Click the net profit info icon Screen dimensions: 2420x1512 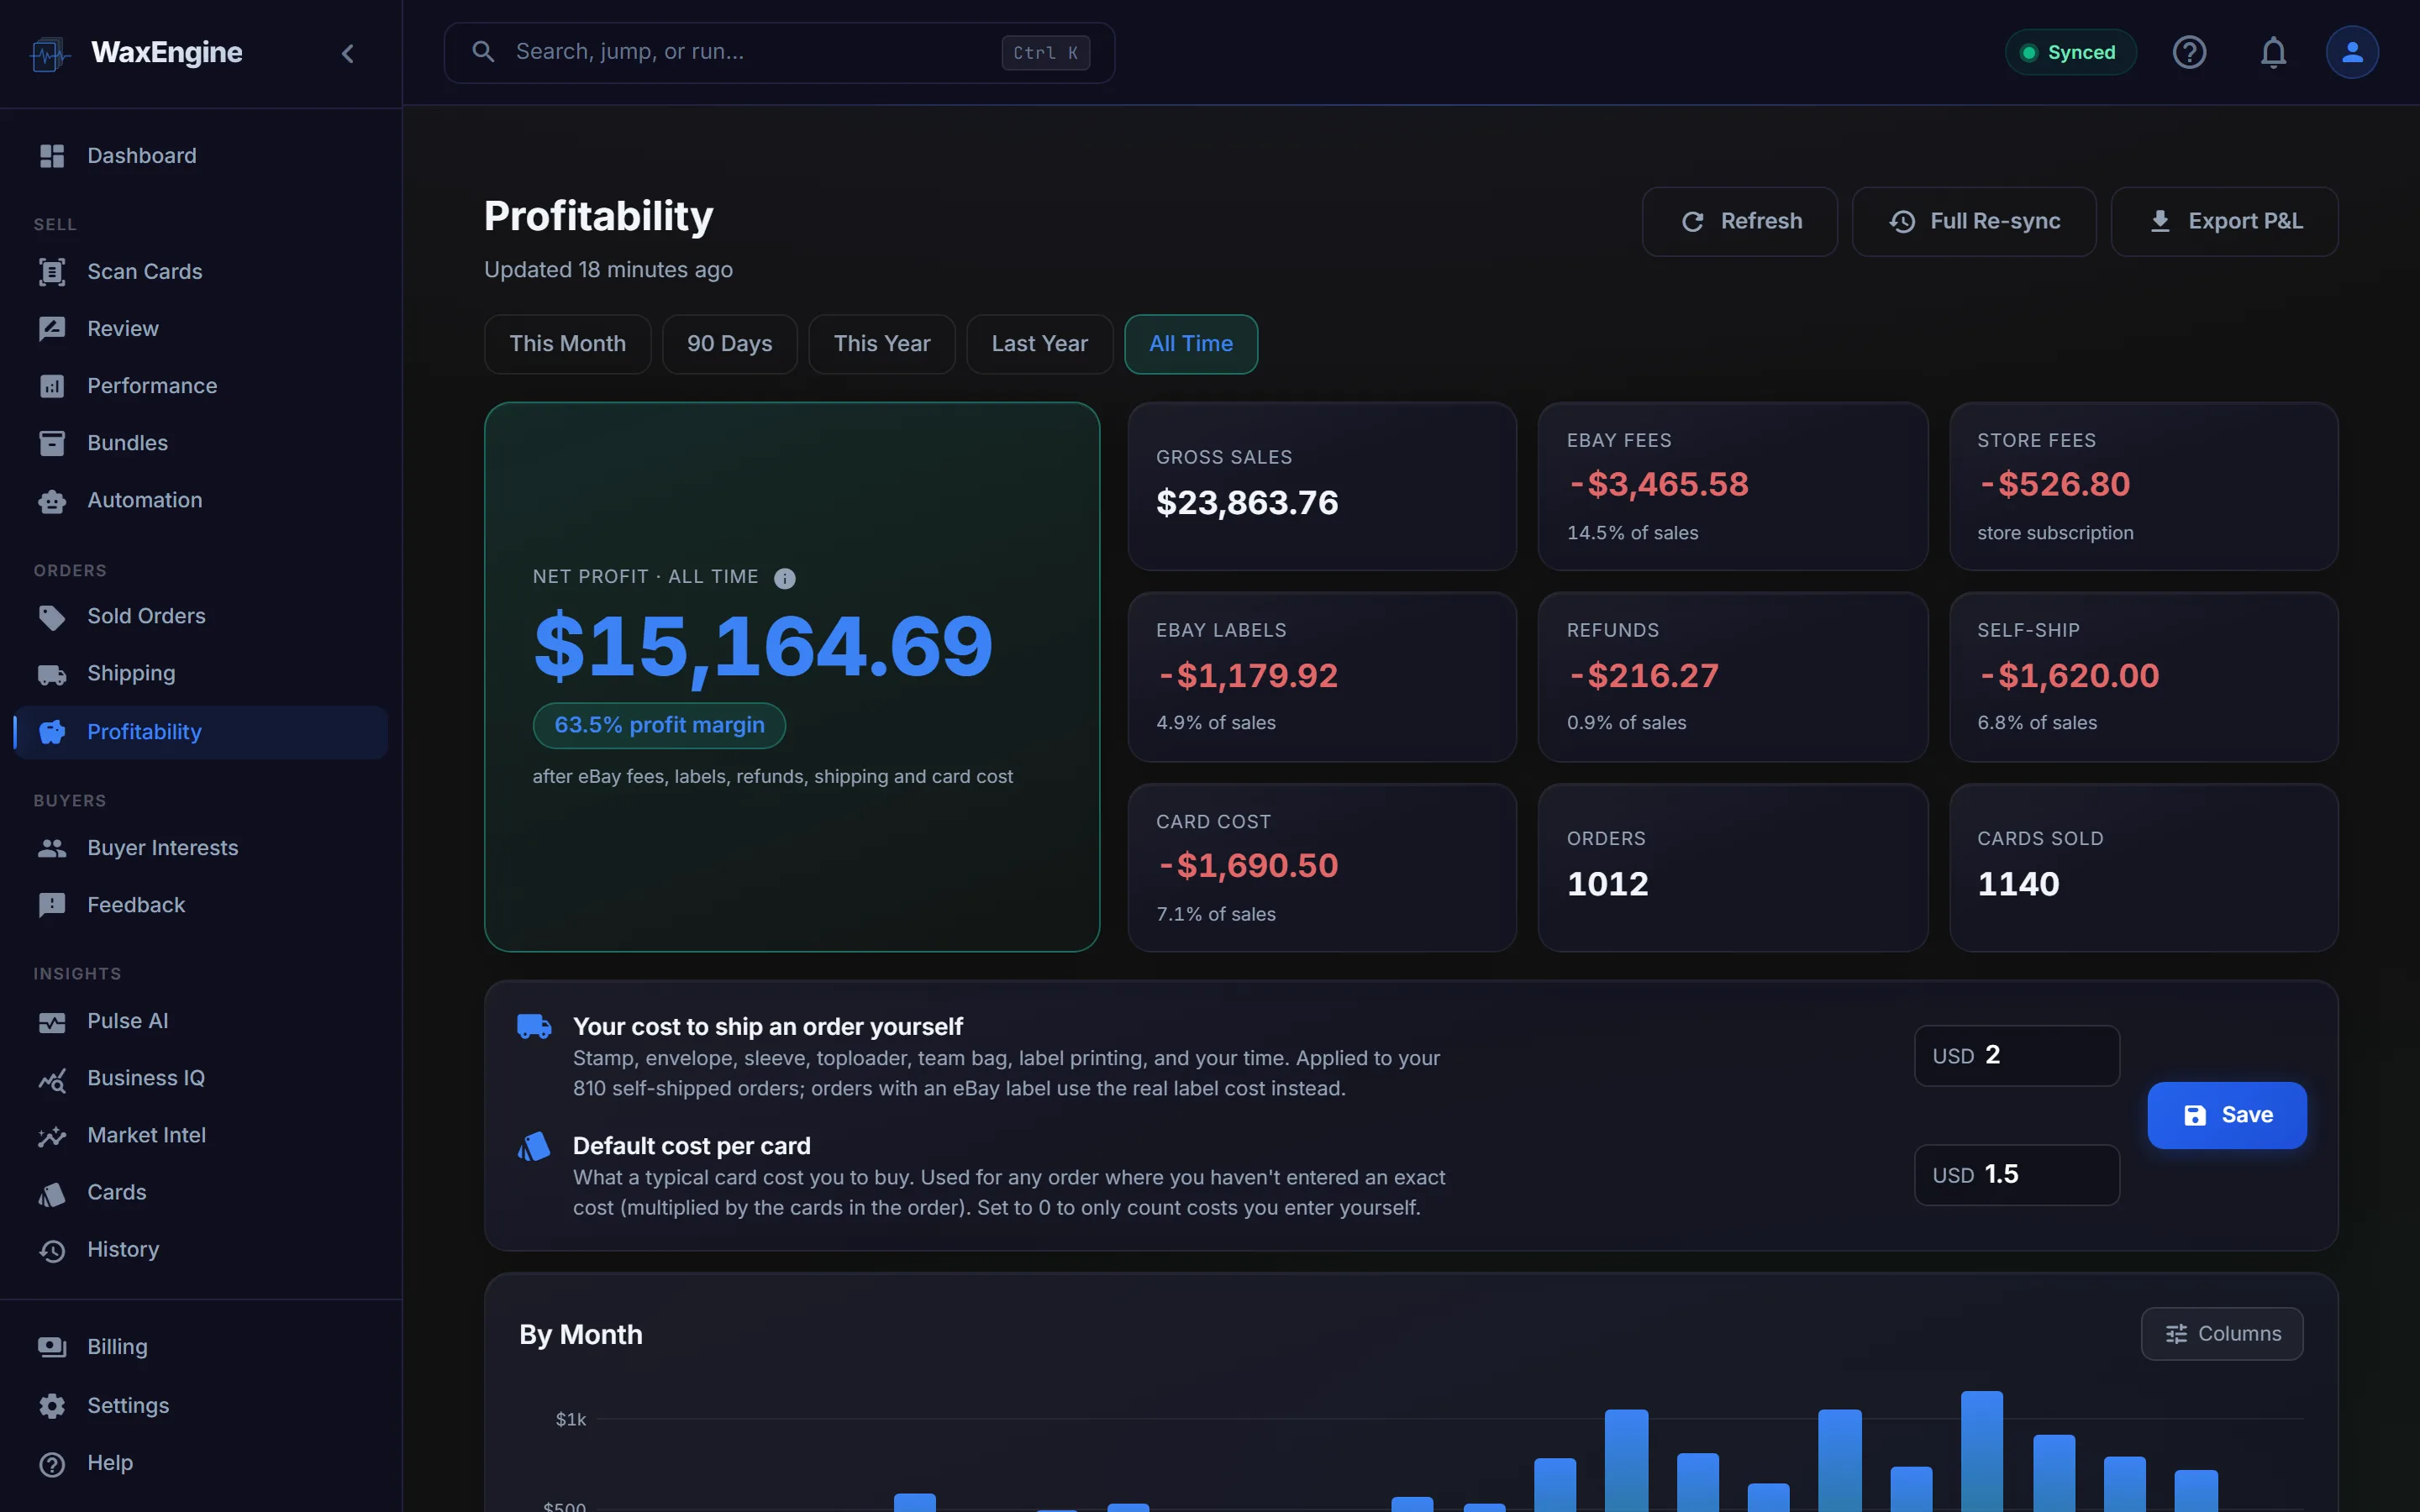click(x=785, y=578)
